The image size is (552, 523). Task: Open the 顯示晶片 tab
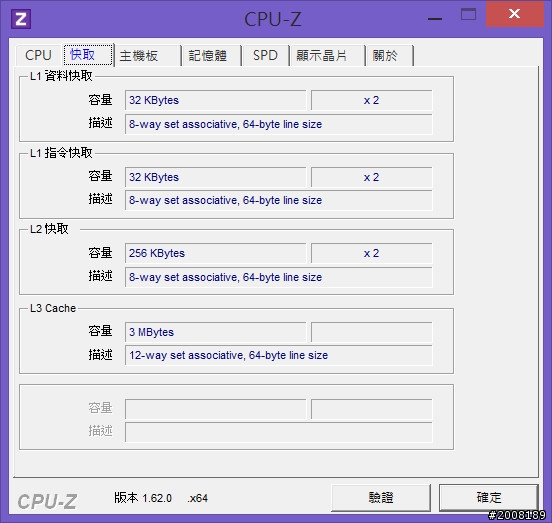point(327,56)
